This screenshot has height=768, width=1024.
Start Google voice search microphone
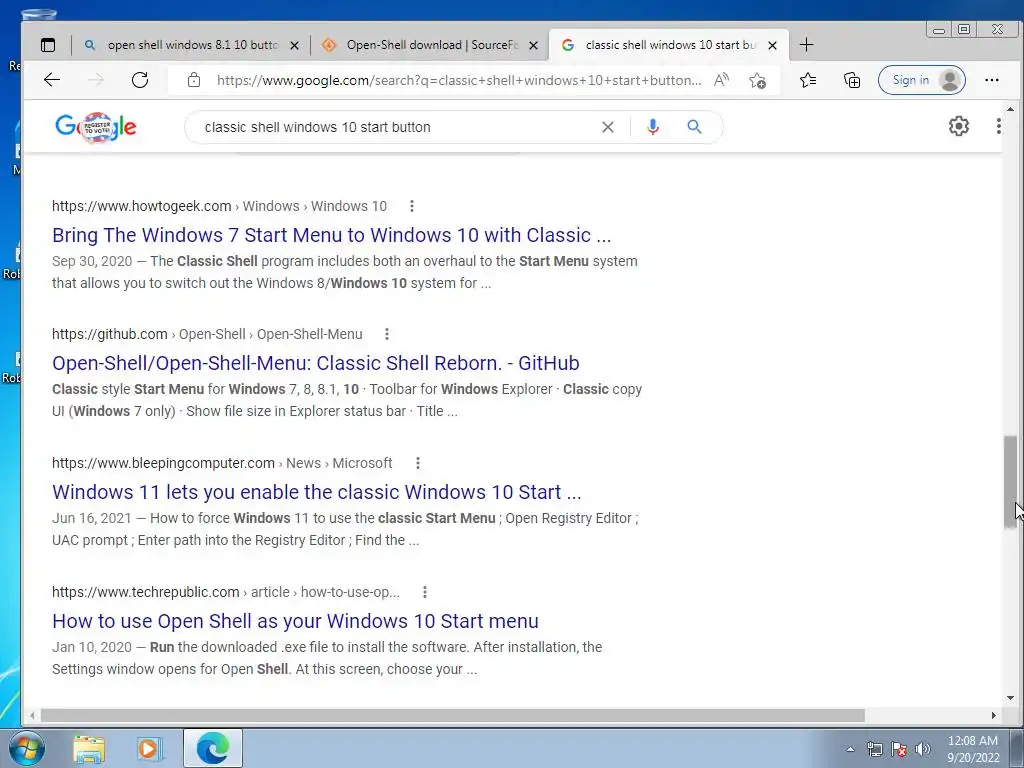point(652,127)
